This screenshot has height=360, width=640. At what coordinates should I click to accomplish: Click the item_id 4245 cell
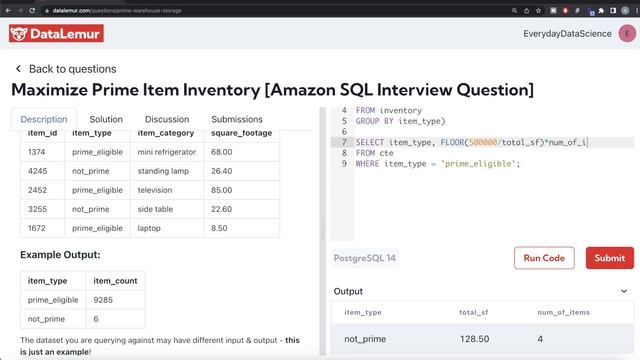point(42,171)
